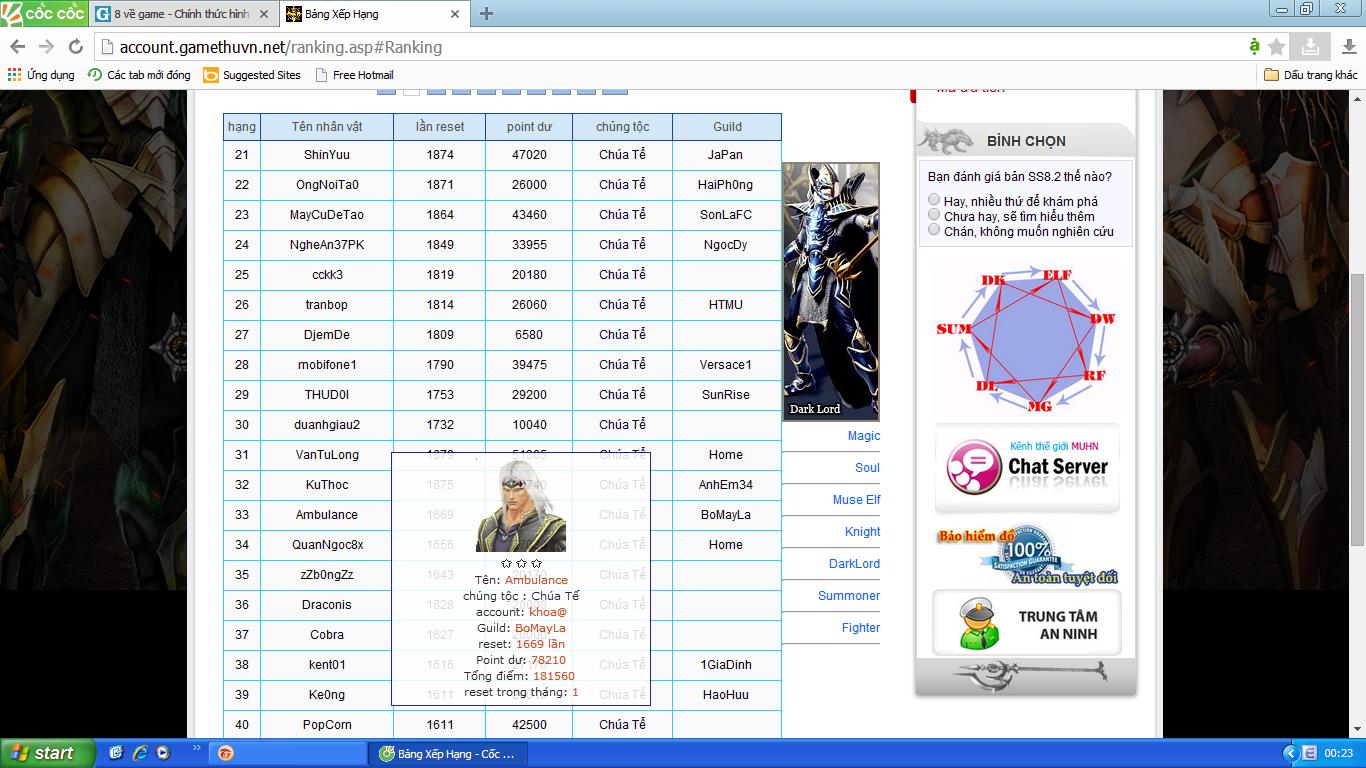The width and height of the screenshot is (1366, 768).
Task: Select "Chán, không muốn nghiên cứu" option
Action: tap(934, 230)
